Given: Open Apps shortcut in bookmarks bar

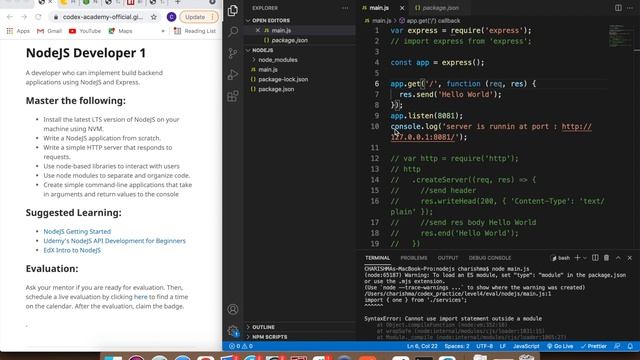Looking at the screenshot, I should click(x=18, y=31).
